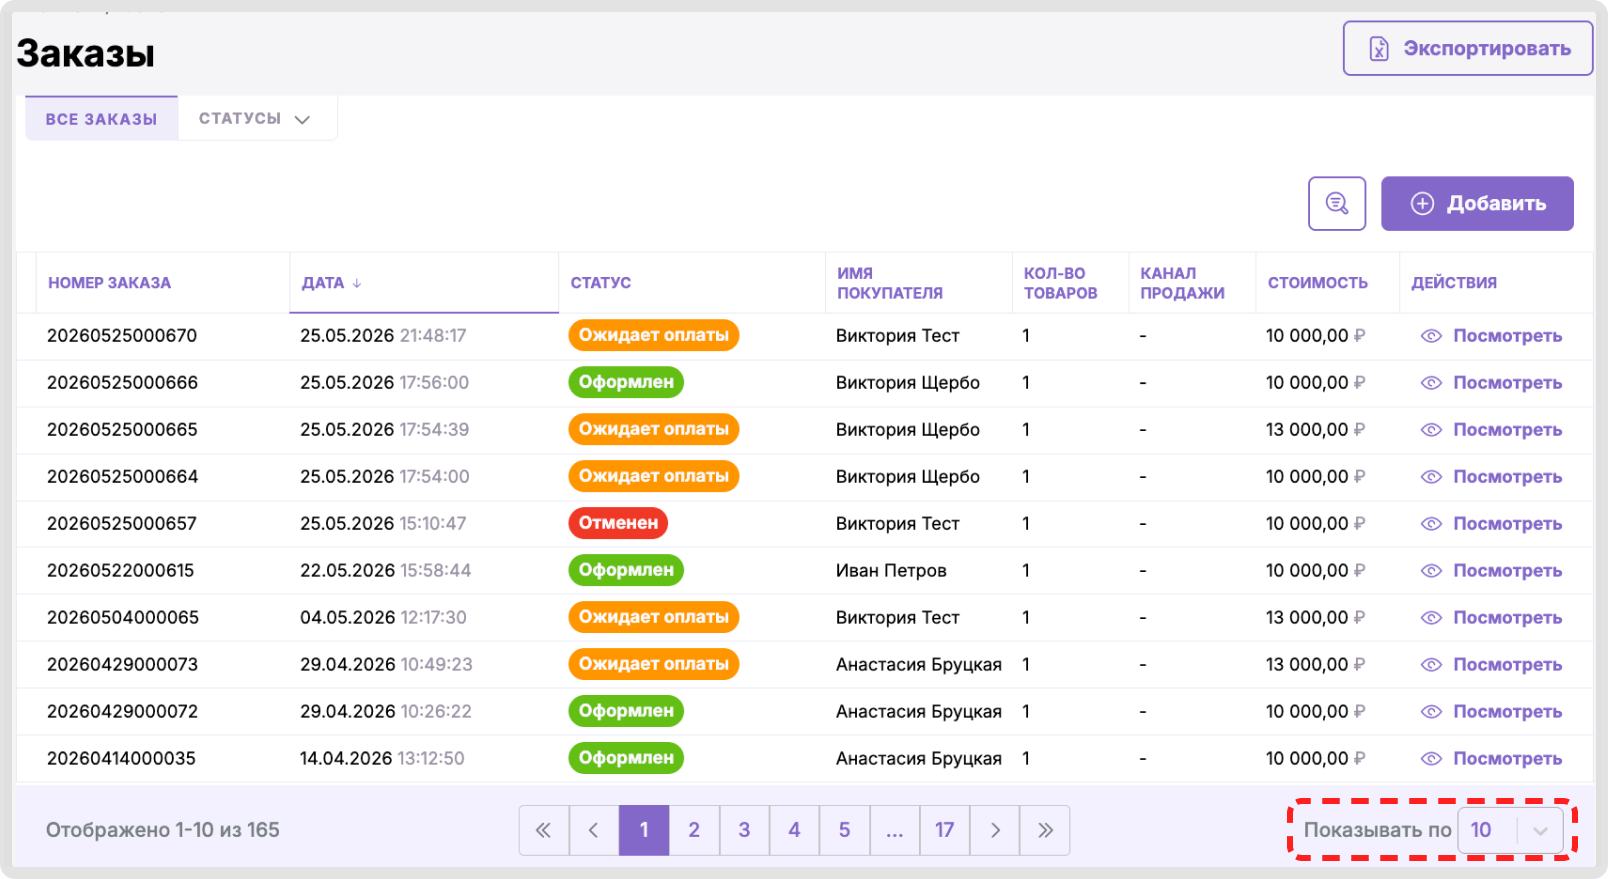The image size is (1608, 879).
Task: Click date 04.05.2026 12:17:30
Action: click(383, 618)
